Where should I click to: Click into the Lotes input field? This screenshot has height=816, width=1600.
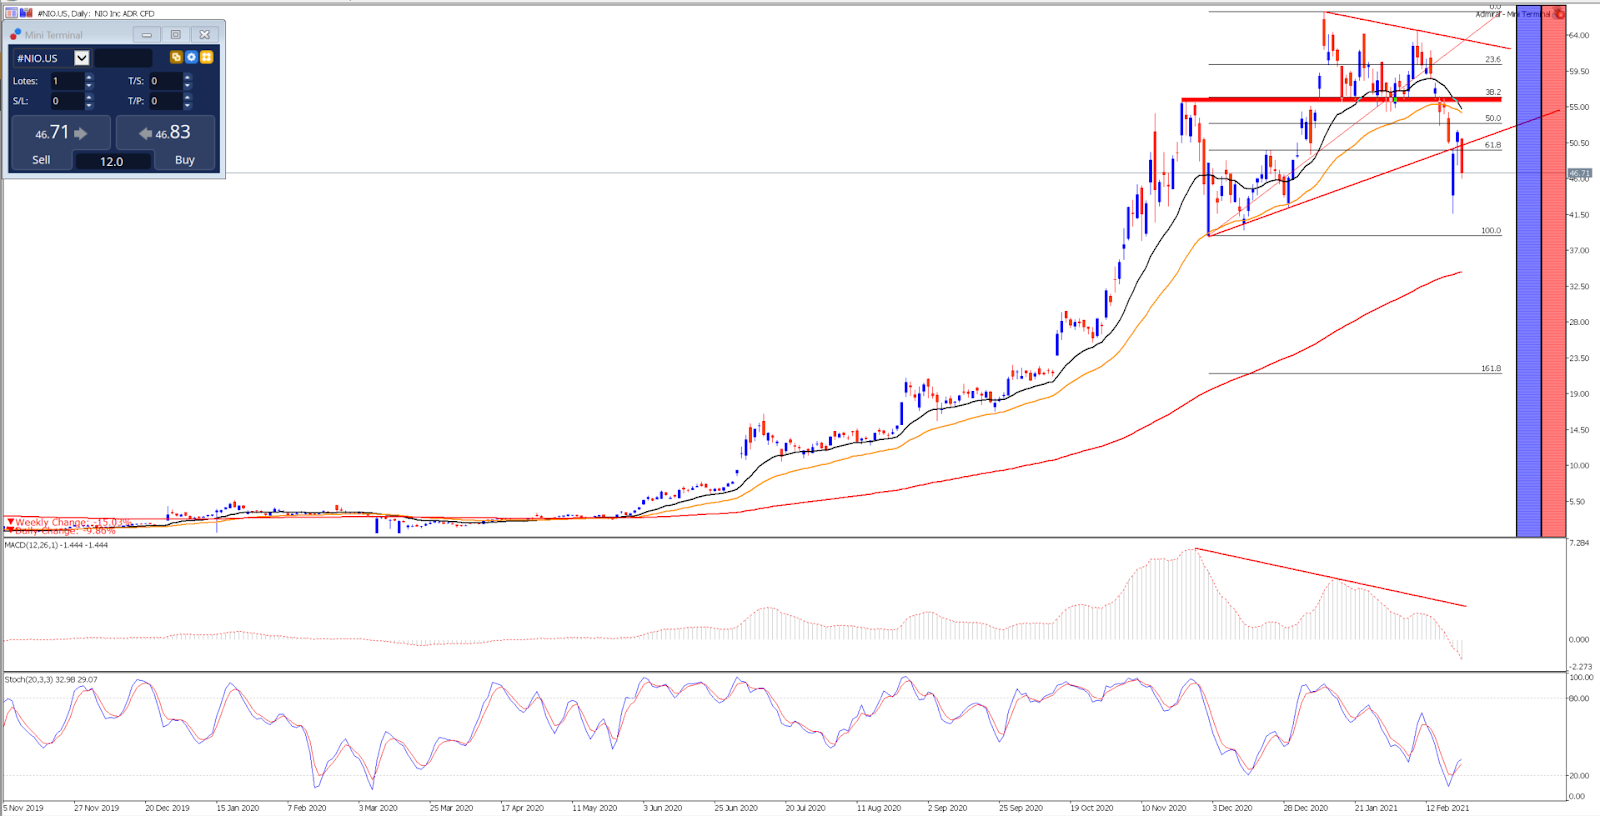tap(67, 81)
